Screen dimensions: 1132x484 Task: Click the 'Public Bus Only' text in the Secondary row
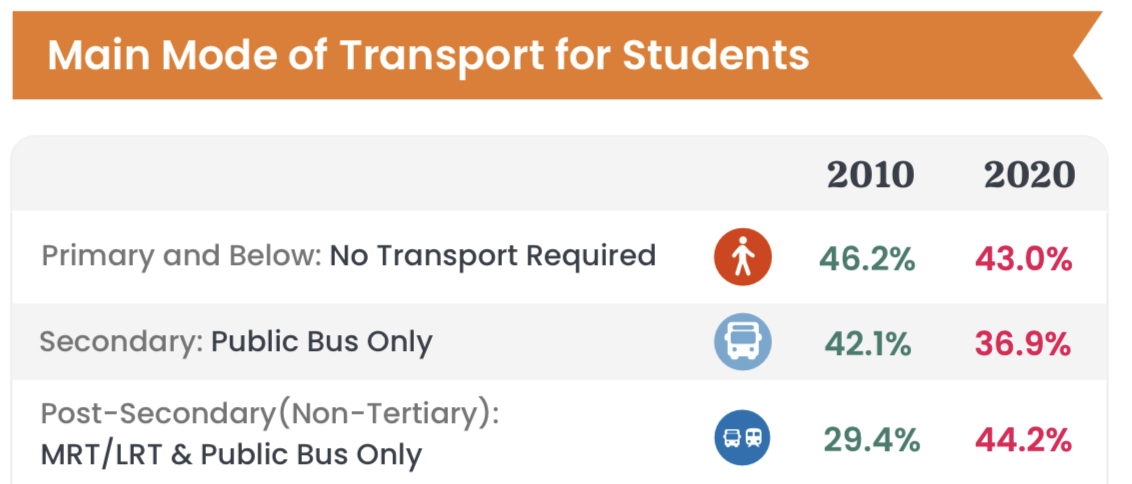click(x=322, y=342)
